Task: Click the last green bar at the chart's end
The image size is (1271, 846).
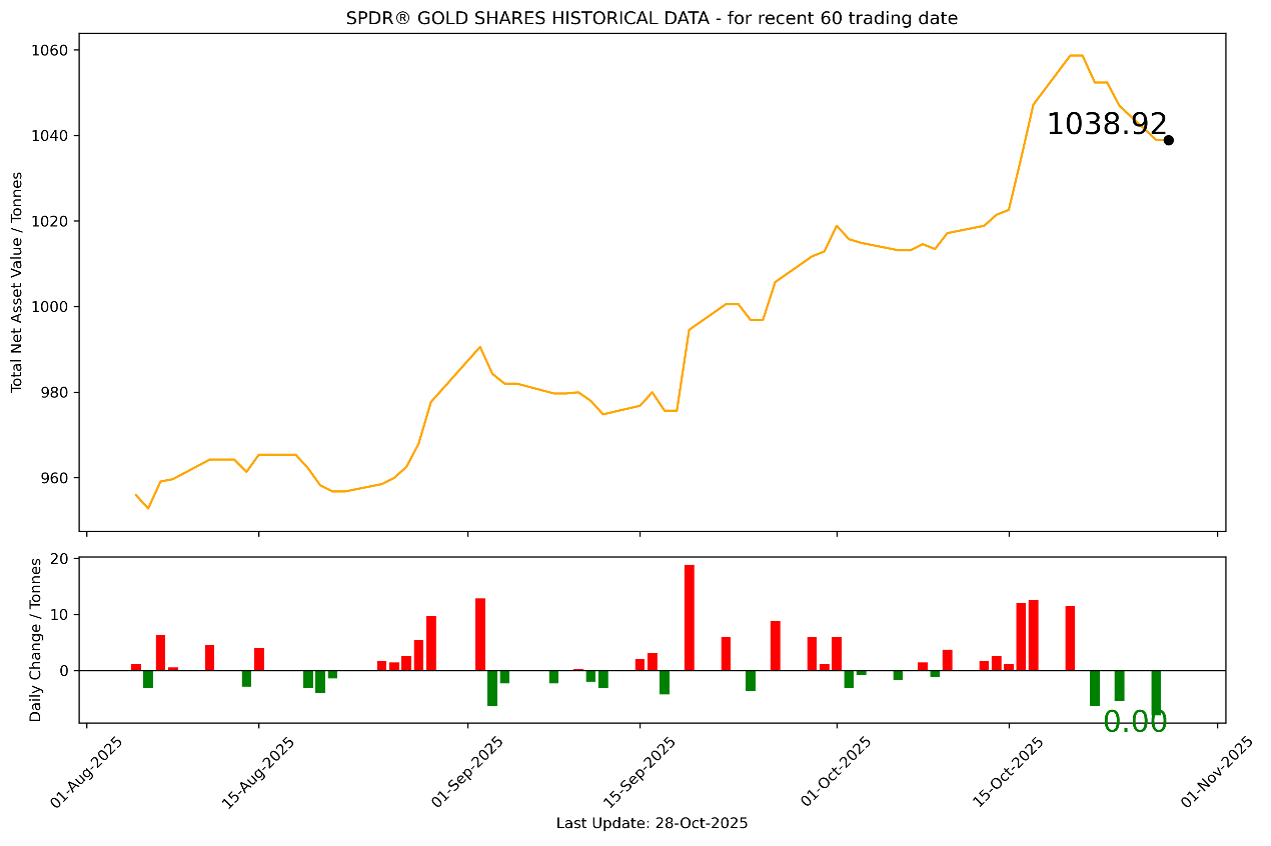Action: click(x=1156, y=692)
